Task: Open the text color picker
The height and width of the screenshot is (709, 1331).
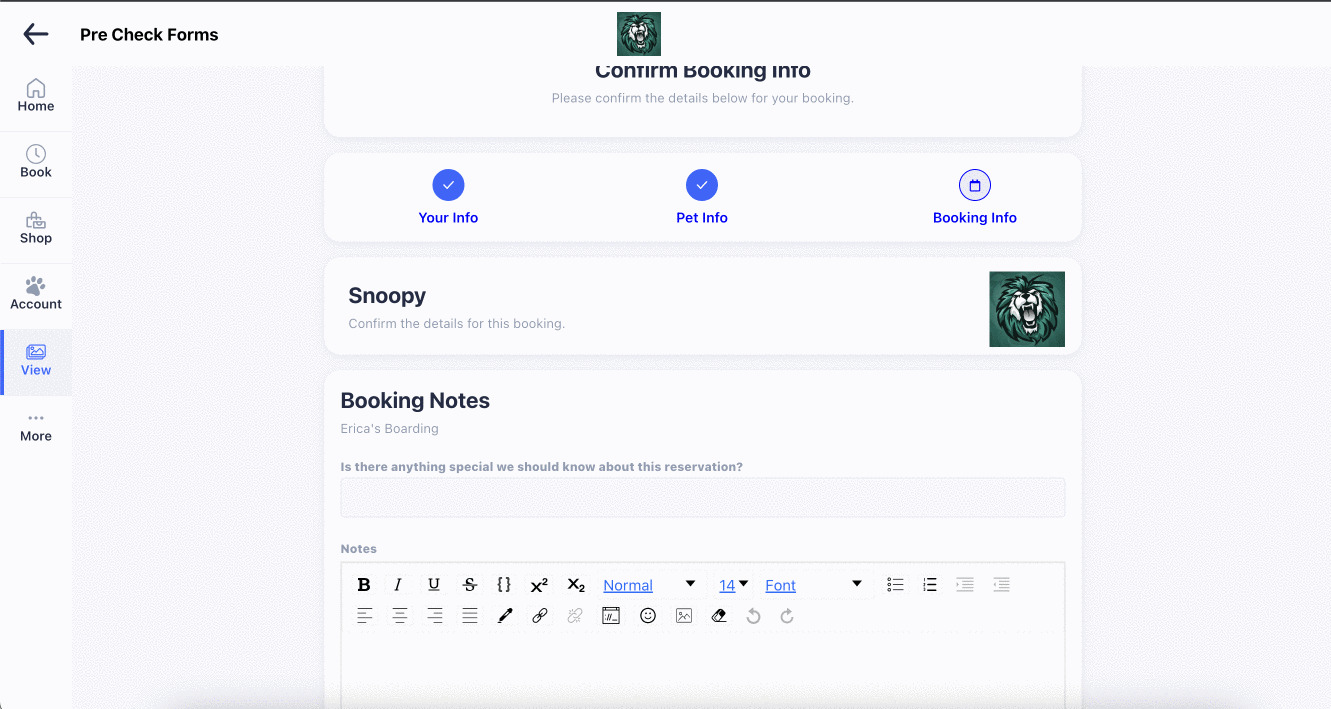Action: tap(505, 616)
